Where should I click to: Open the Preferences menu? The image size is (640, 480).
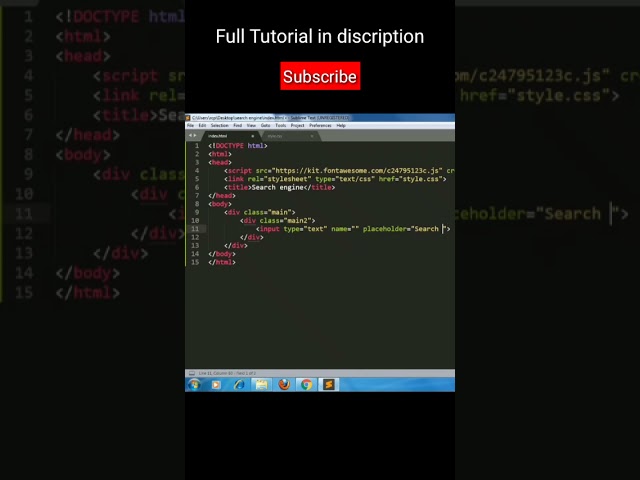(320, 125)
